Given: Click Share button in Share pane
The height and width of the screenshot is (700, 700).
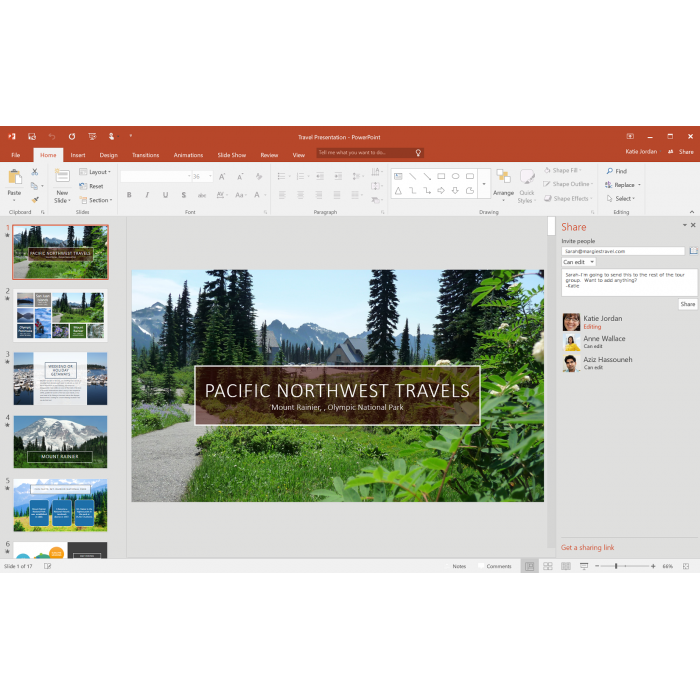Looking at the screenshot, I should (688, 304).
